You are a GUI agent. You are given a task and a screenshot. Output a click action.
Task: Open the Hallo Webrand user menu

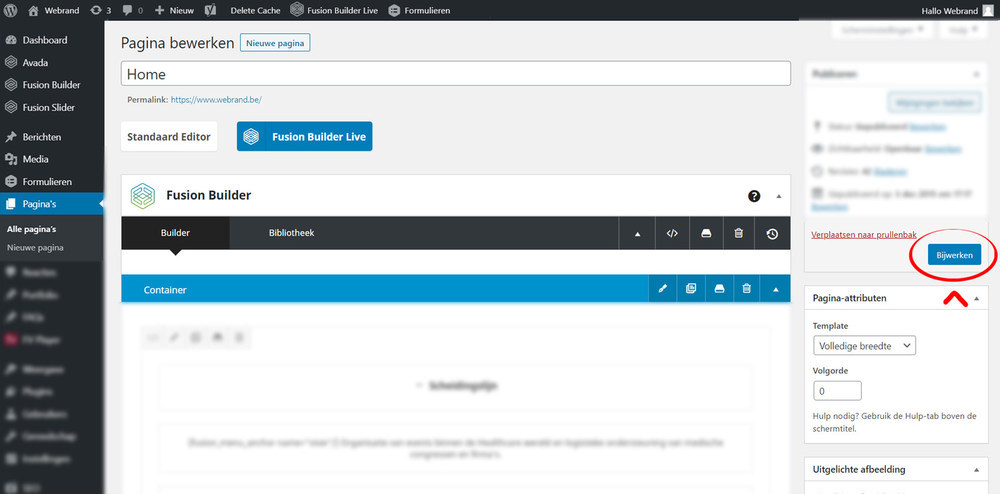[x=957, y=10]
